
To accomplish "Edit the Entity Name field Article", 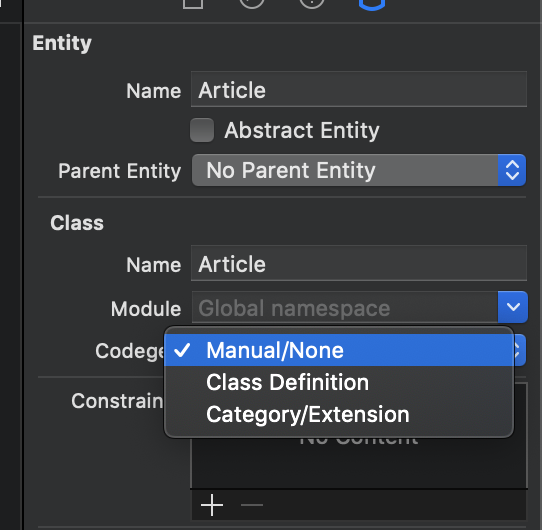I will point(359,89).
